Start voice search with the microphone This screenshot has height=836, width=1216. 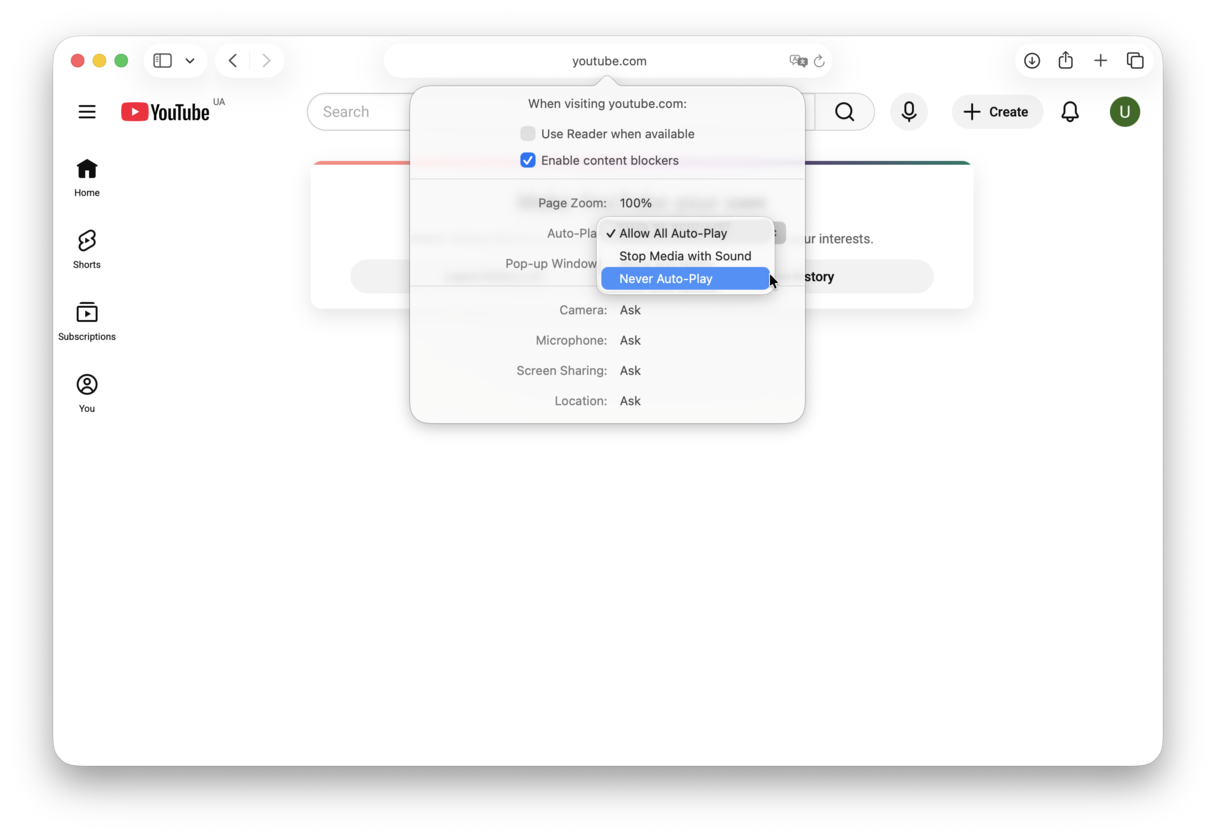[x=909, y=112]
